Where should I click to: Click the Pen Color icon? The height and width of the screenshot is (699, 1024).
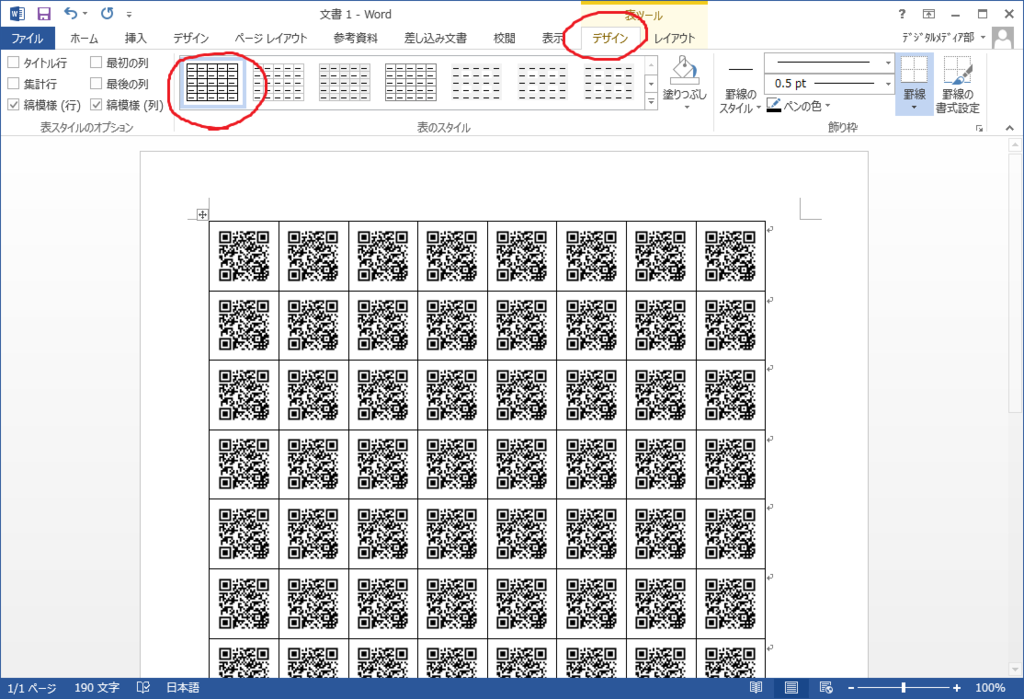point(774,105)
